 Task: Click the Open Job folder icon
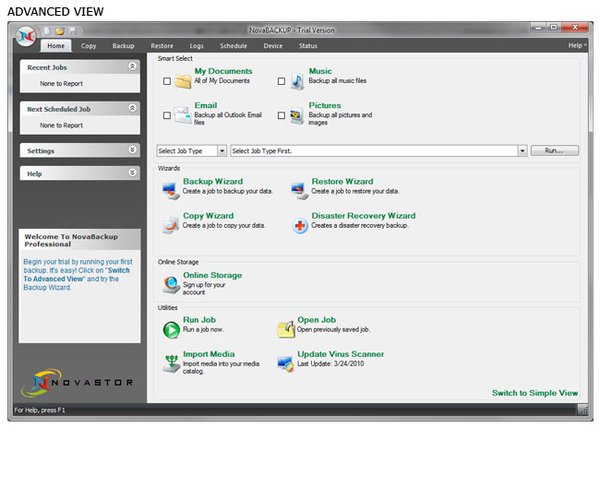click(286, 329)
